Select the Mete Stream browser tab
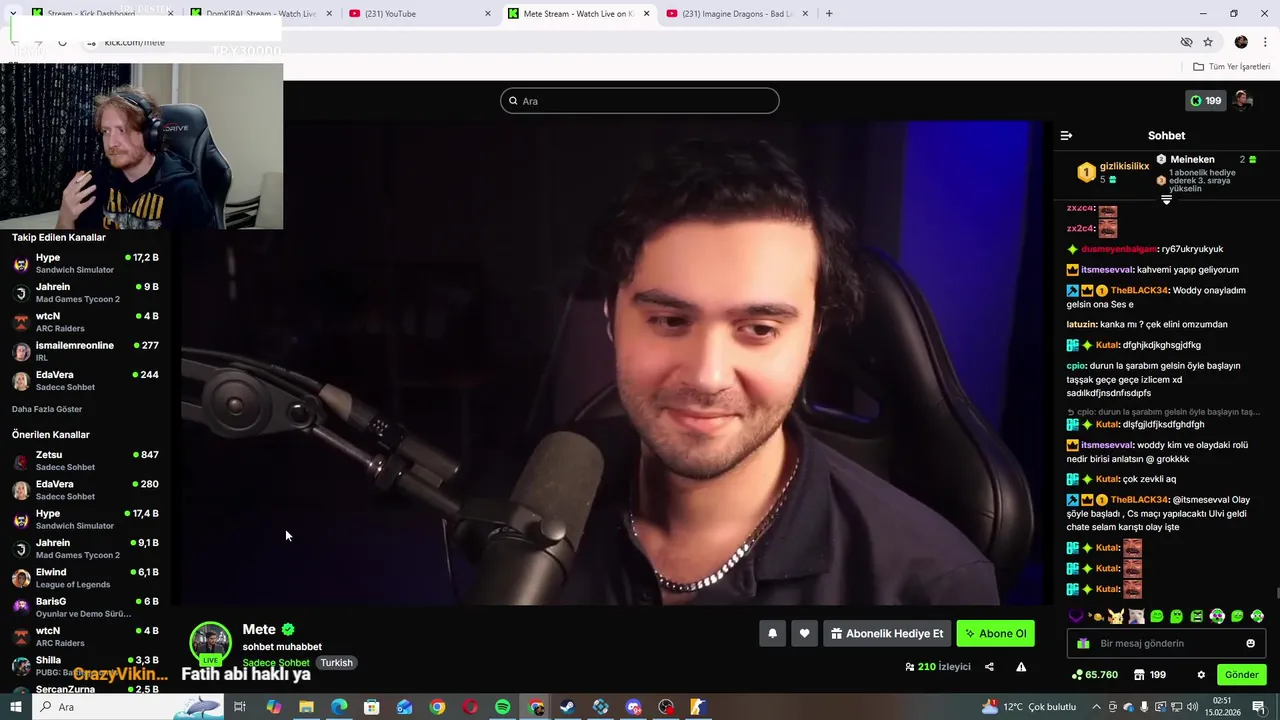The width and height of the screenshot is (1280, 720). (578, 14)
